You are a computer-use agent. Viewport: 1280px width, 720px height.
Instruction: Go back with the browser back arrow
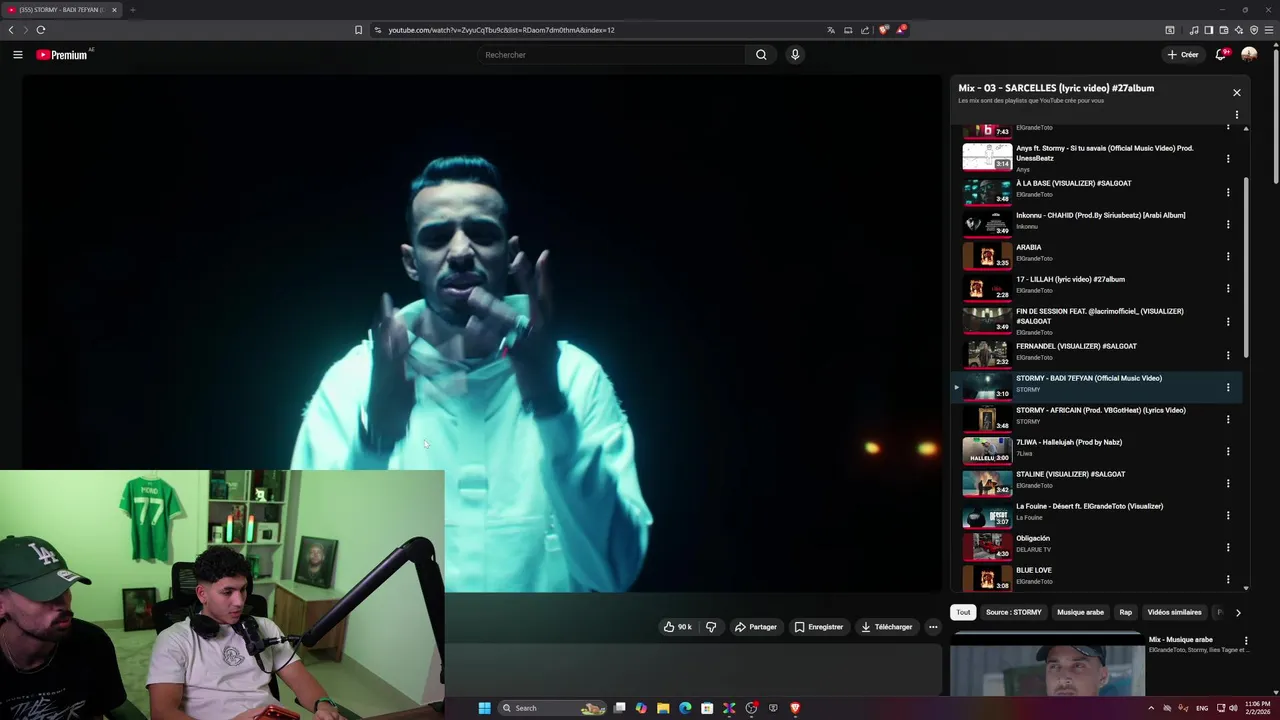coord(11,30)
